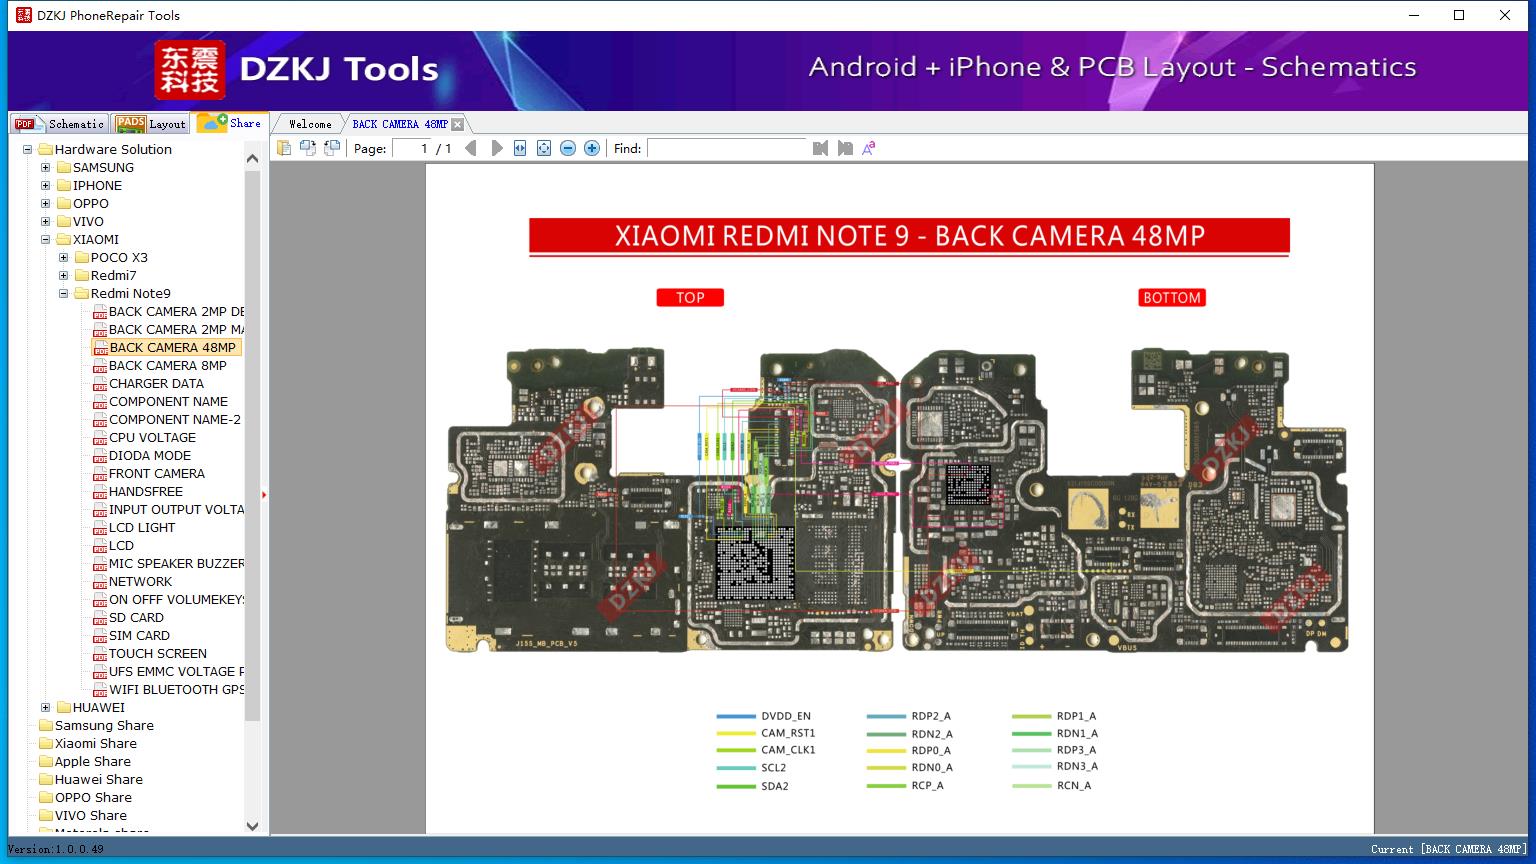This screenshot has width=1536, height=864.
Task: Expand the OPPO folder
Action: coord(46,204)
